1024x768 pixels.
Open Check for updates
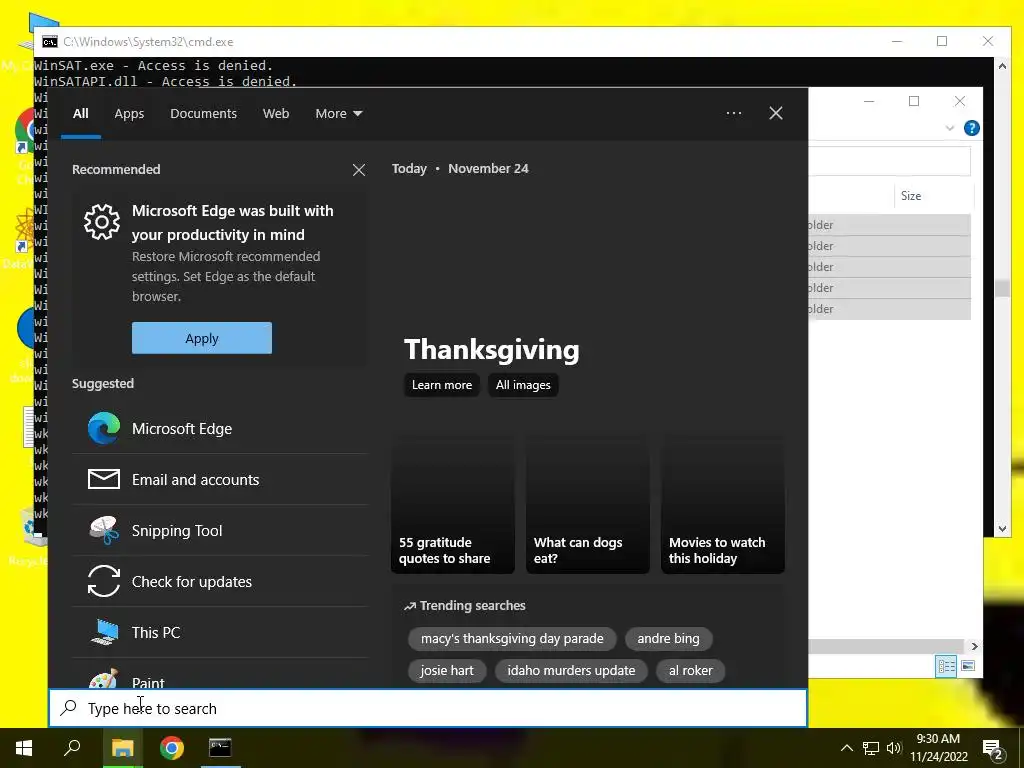220,581
